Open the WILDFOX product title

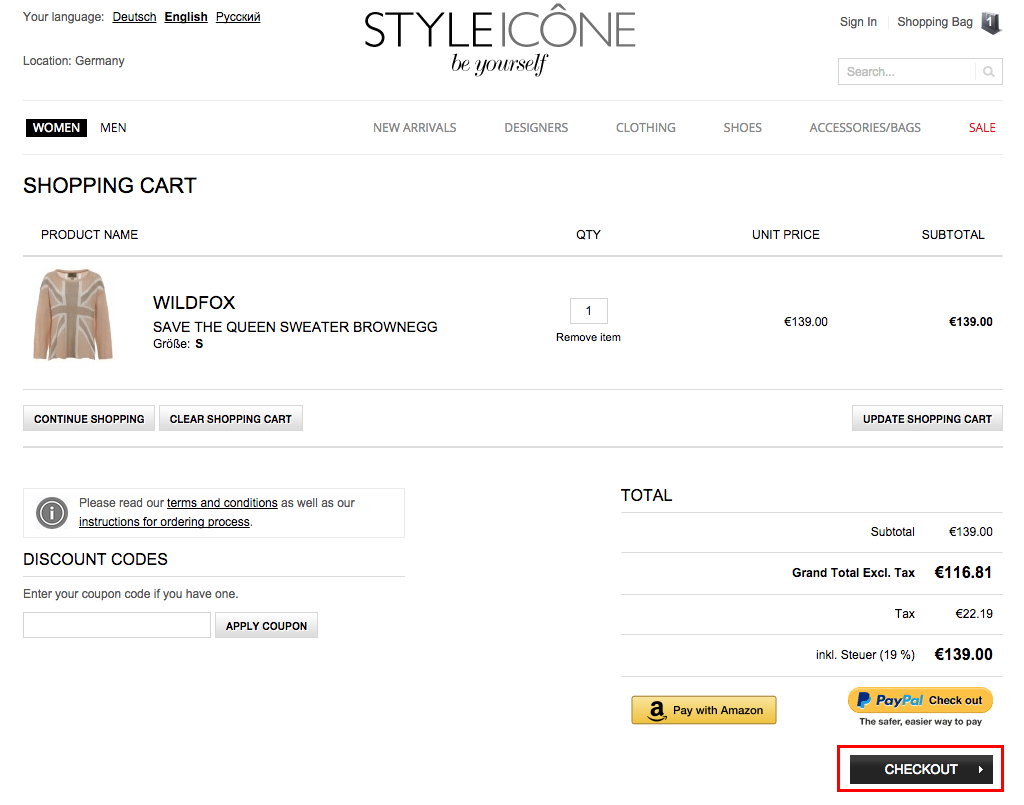[x=194, y=303]
